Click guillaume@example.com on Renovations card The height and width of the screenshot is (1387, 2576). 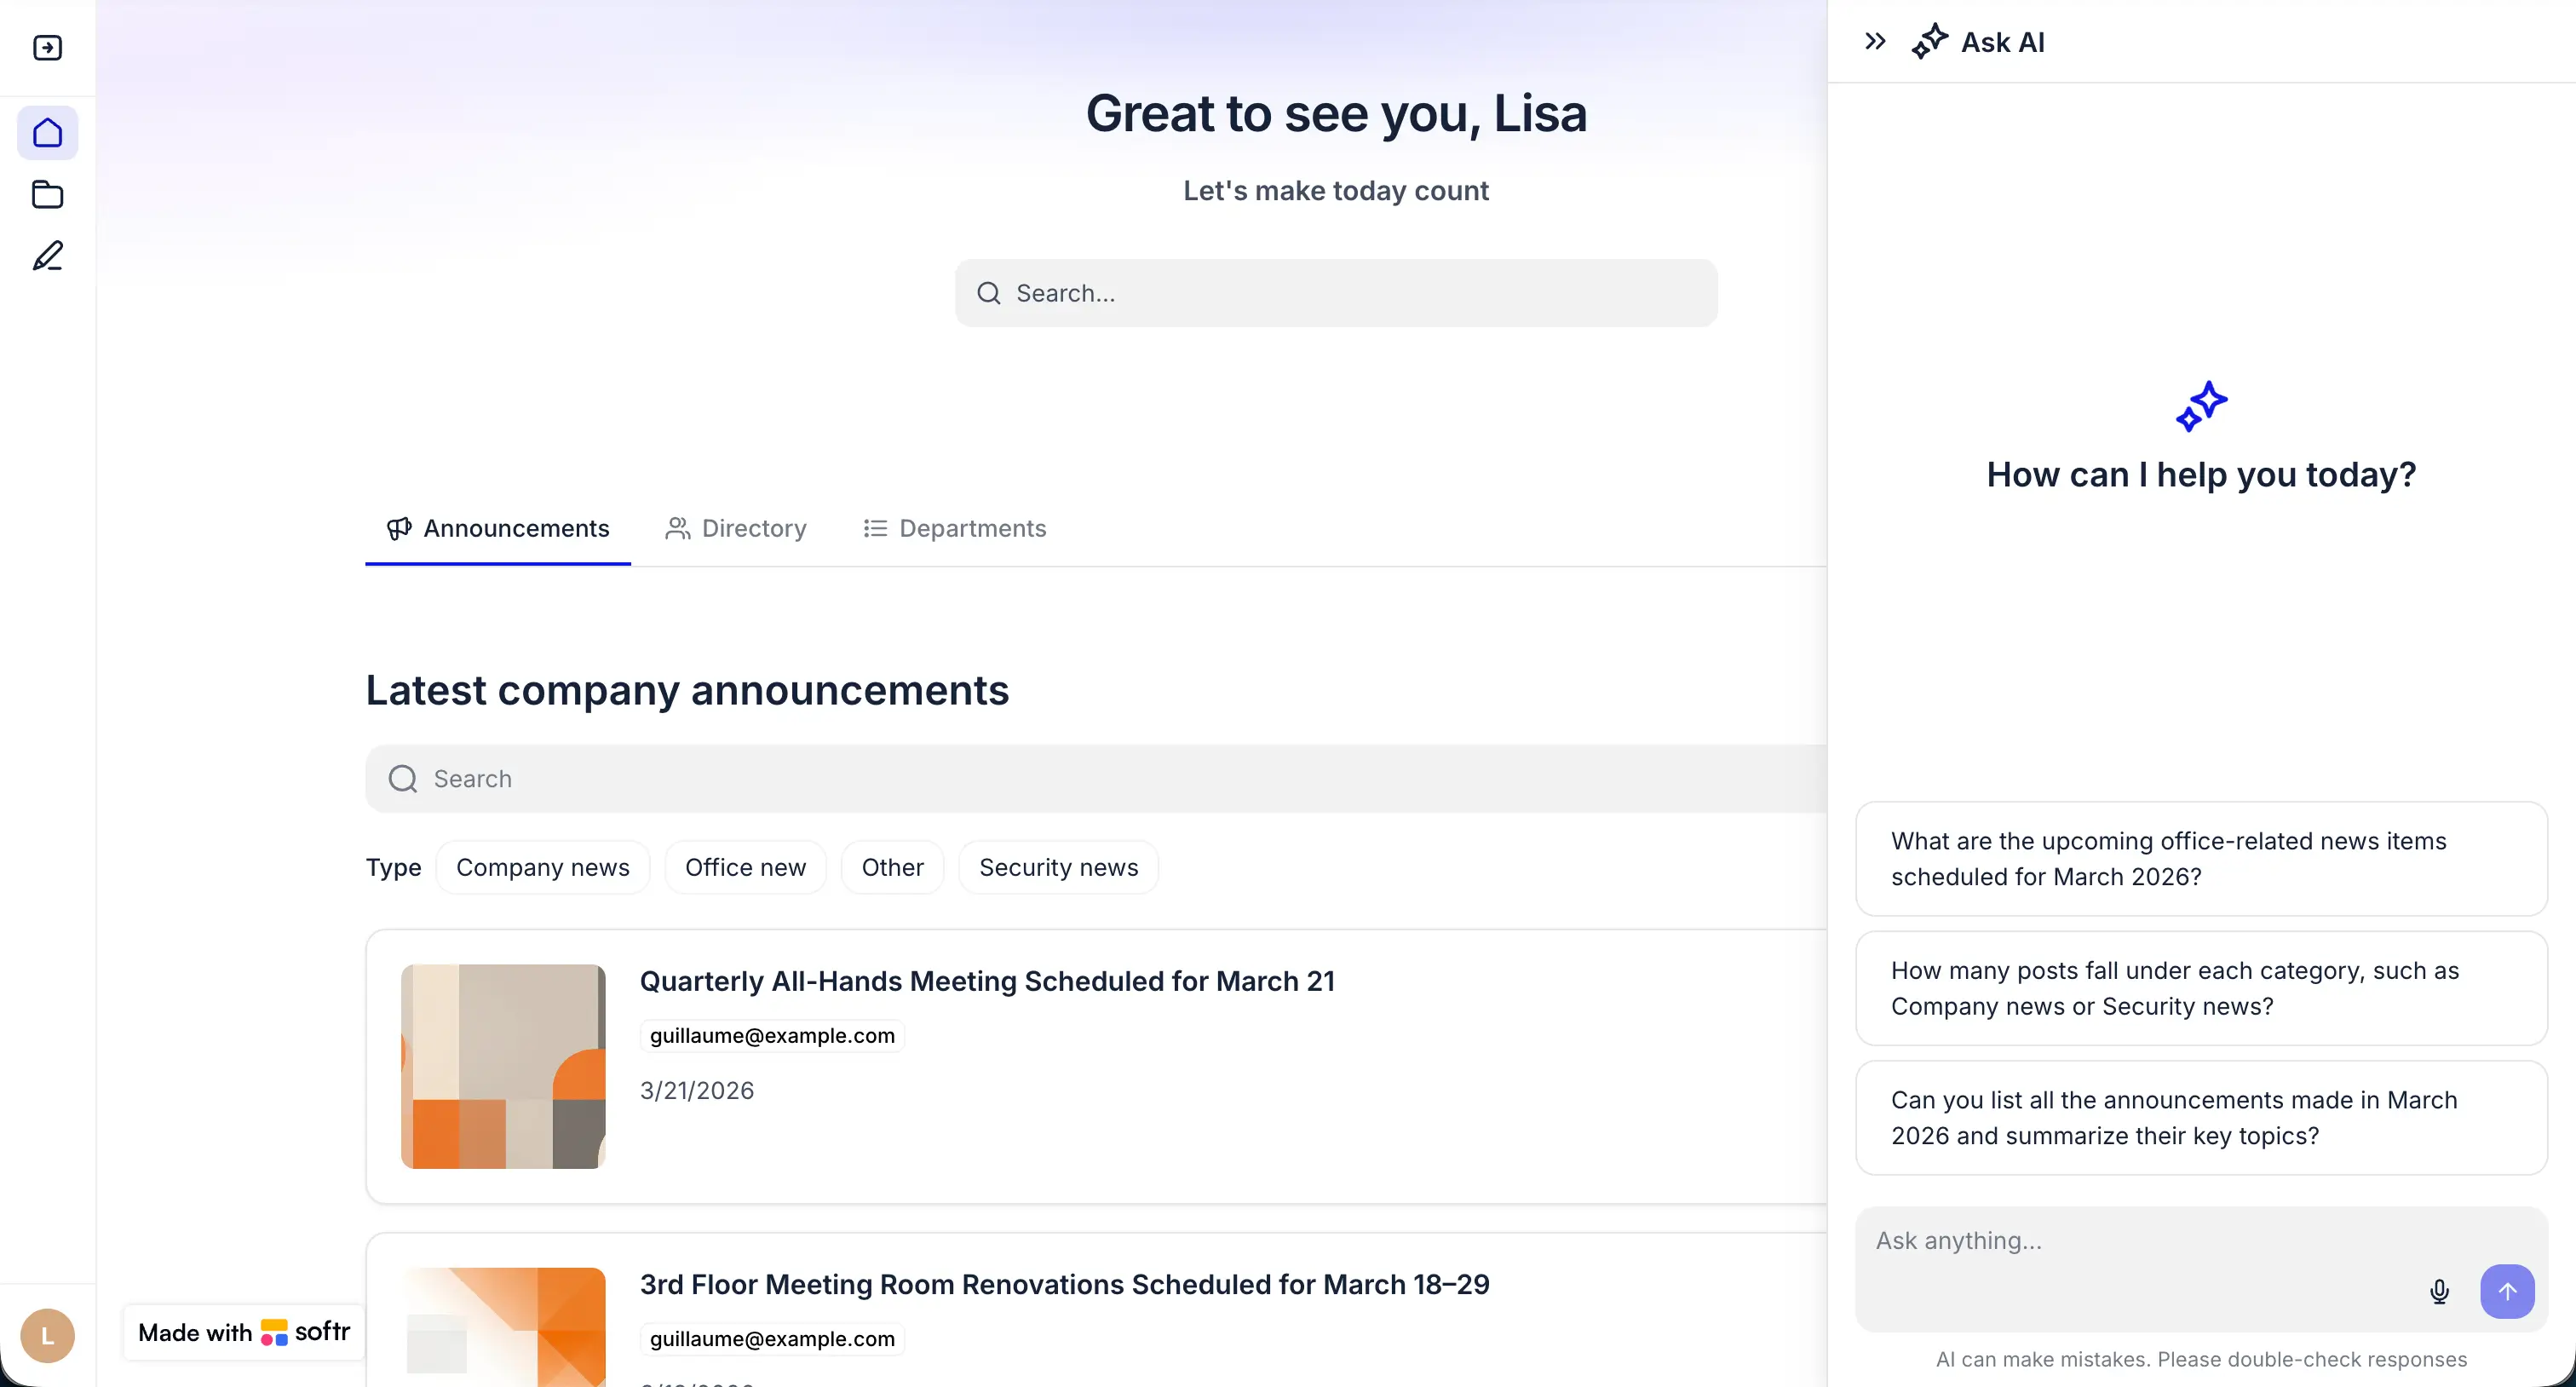(x=772, y=1338)
